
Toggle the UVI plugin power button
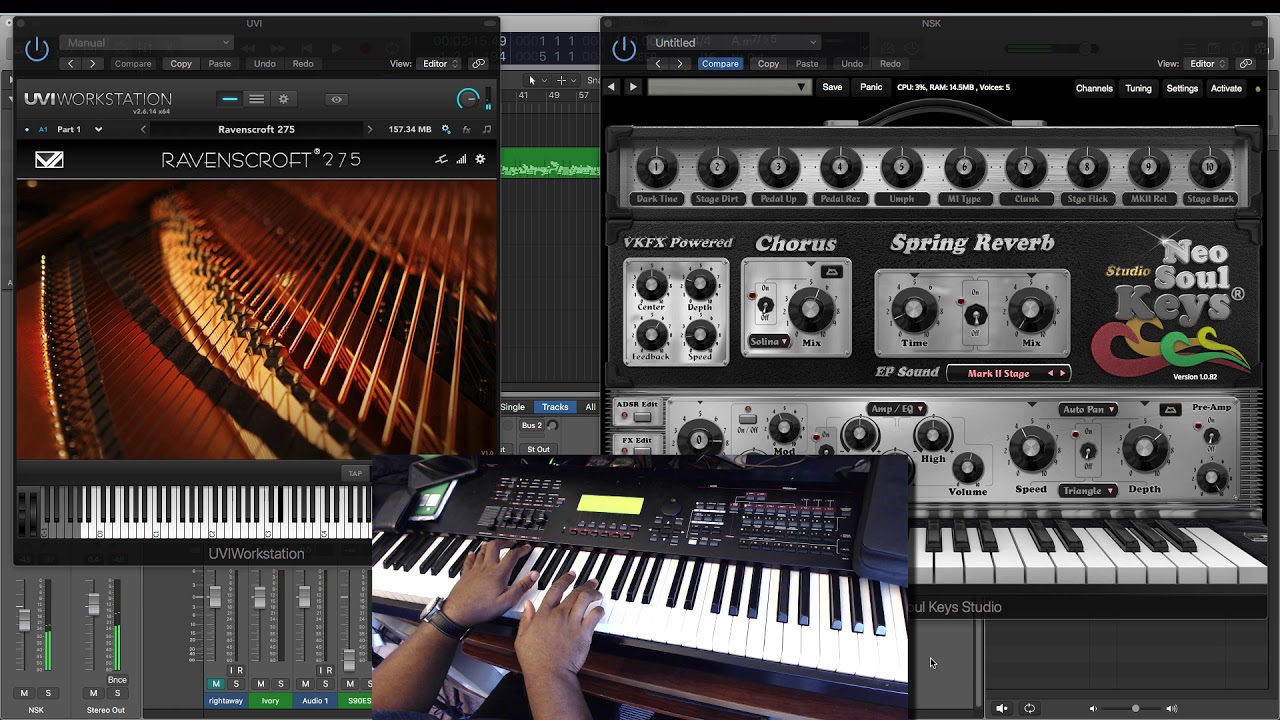[x=37, y=48]
